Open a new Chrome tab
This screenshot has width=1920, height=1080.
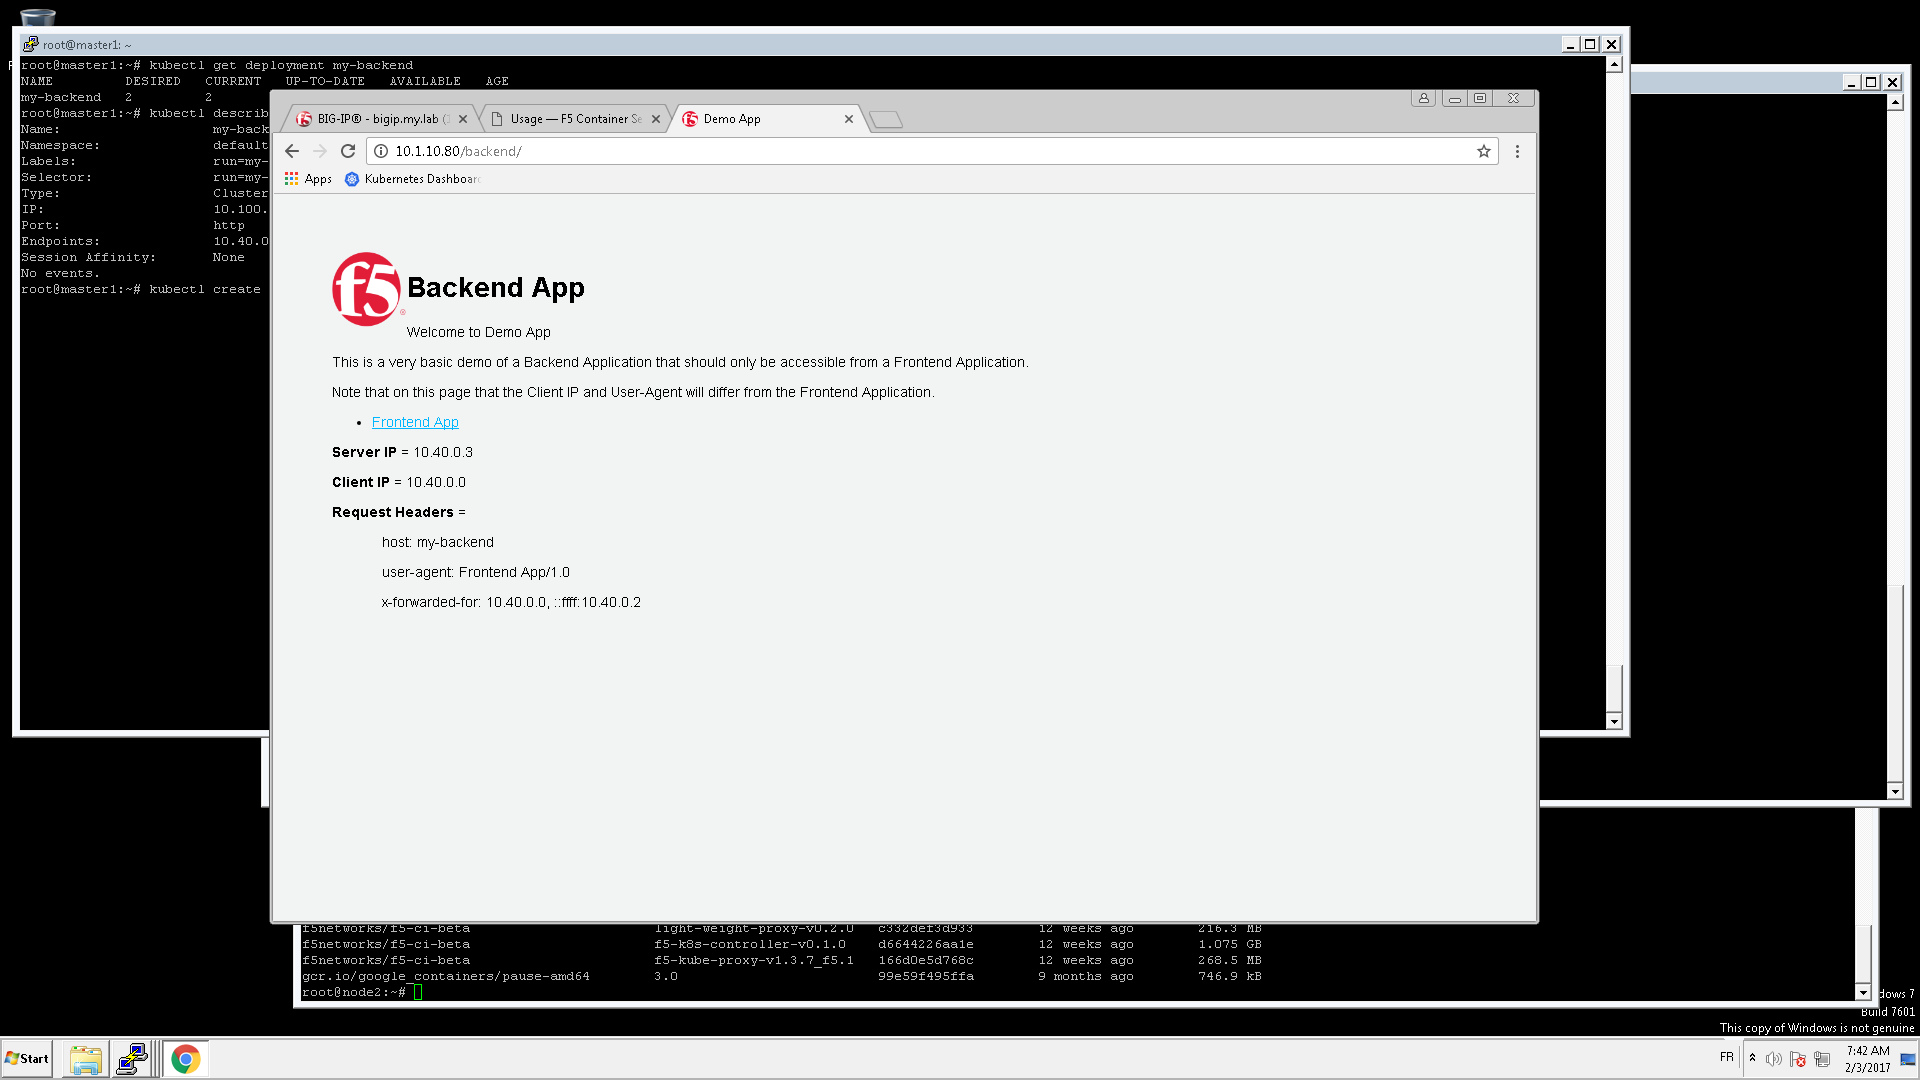pos(886,120)
